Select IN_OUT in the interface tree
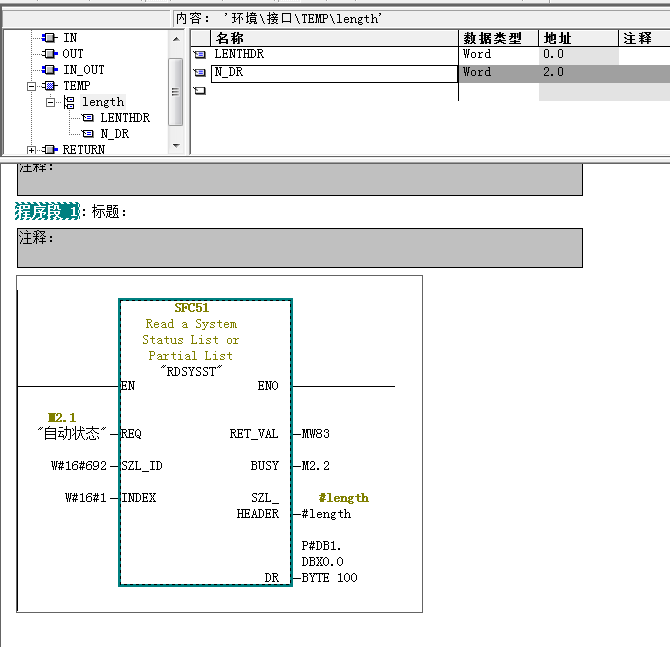Viewport: 670px width, 647px height. pyautogui.click(x=84, y=70)
